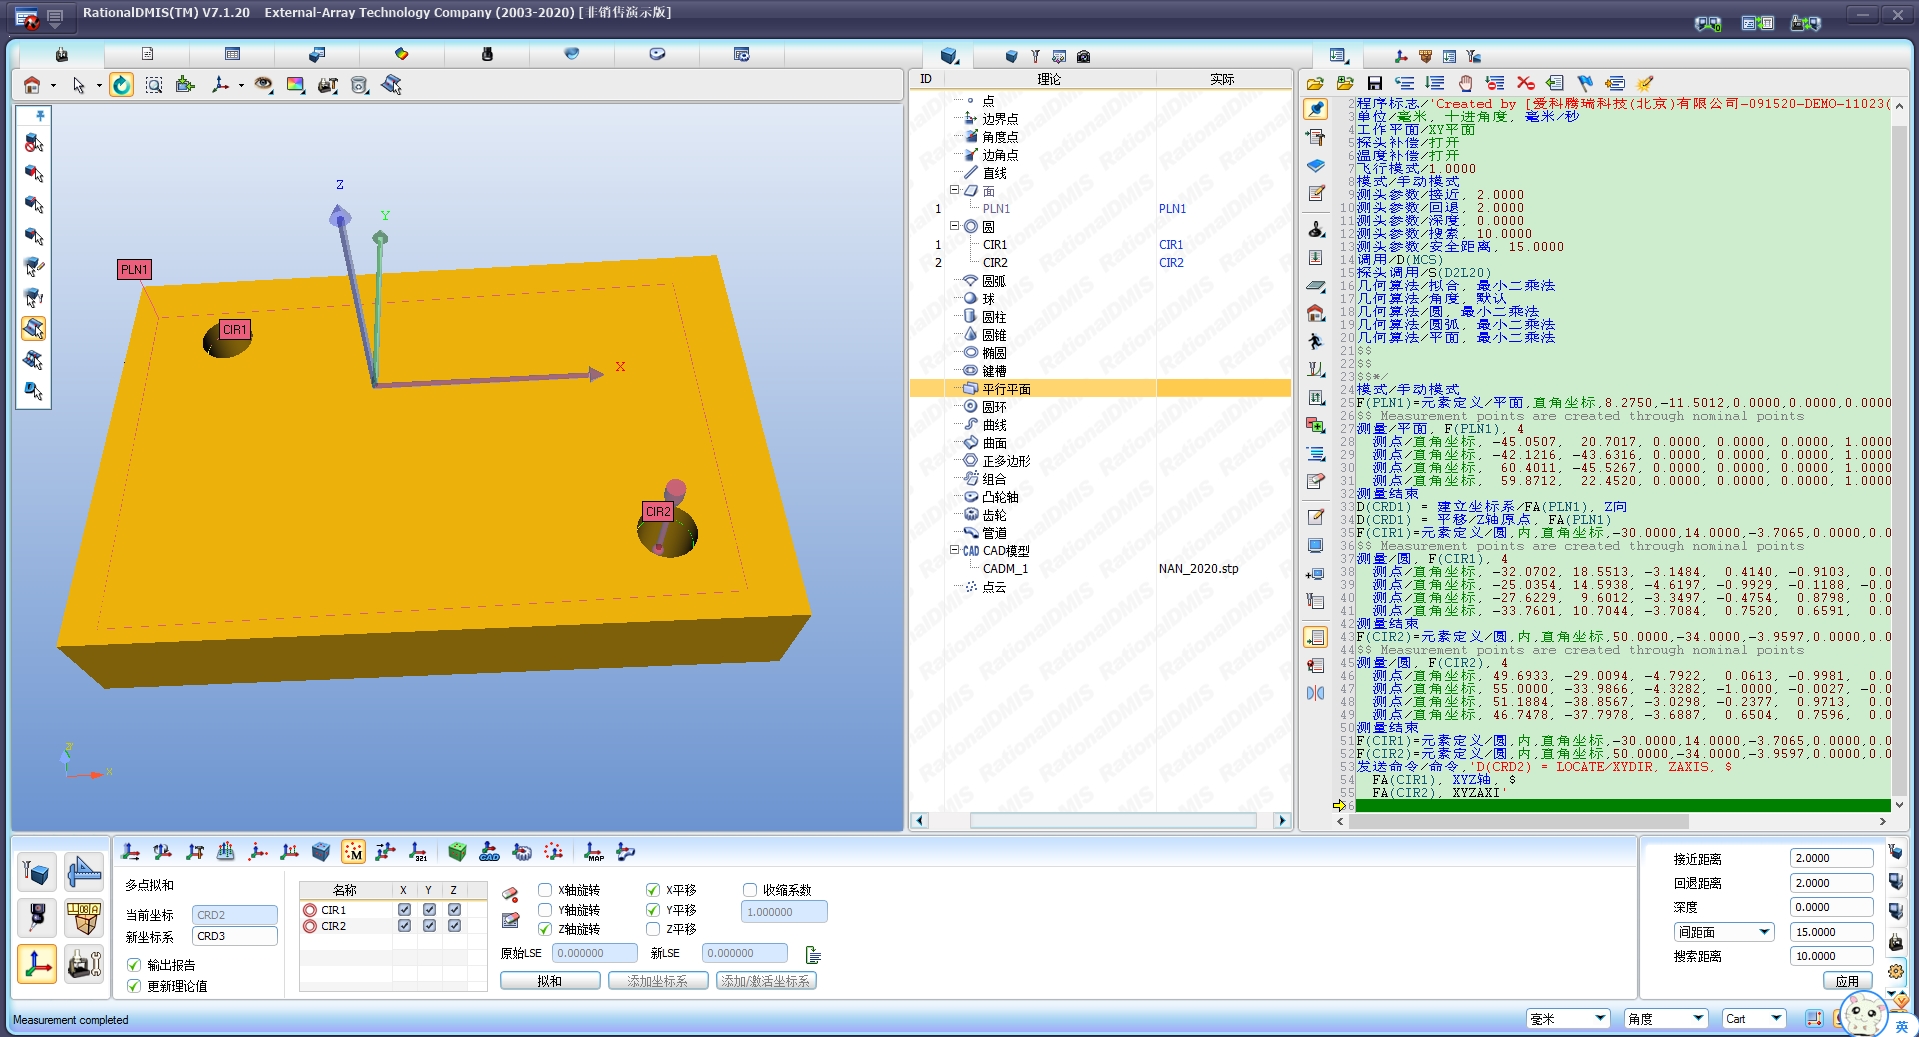
Task: Activate the rotate view tool
Action: point(121,85)
